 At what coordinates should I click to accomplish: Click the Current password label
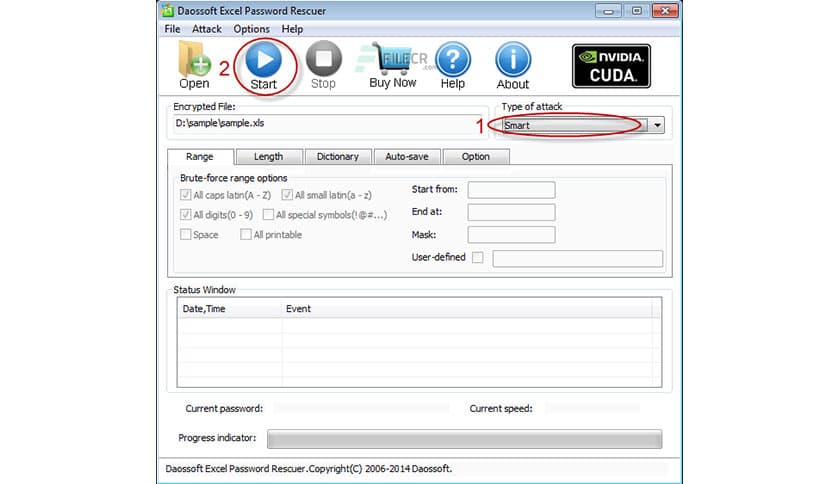pyautogui.click(x=224, y=409)
